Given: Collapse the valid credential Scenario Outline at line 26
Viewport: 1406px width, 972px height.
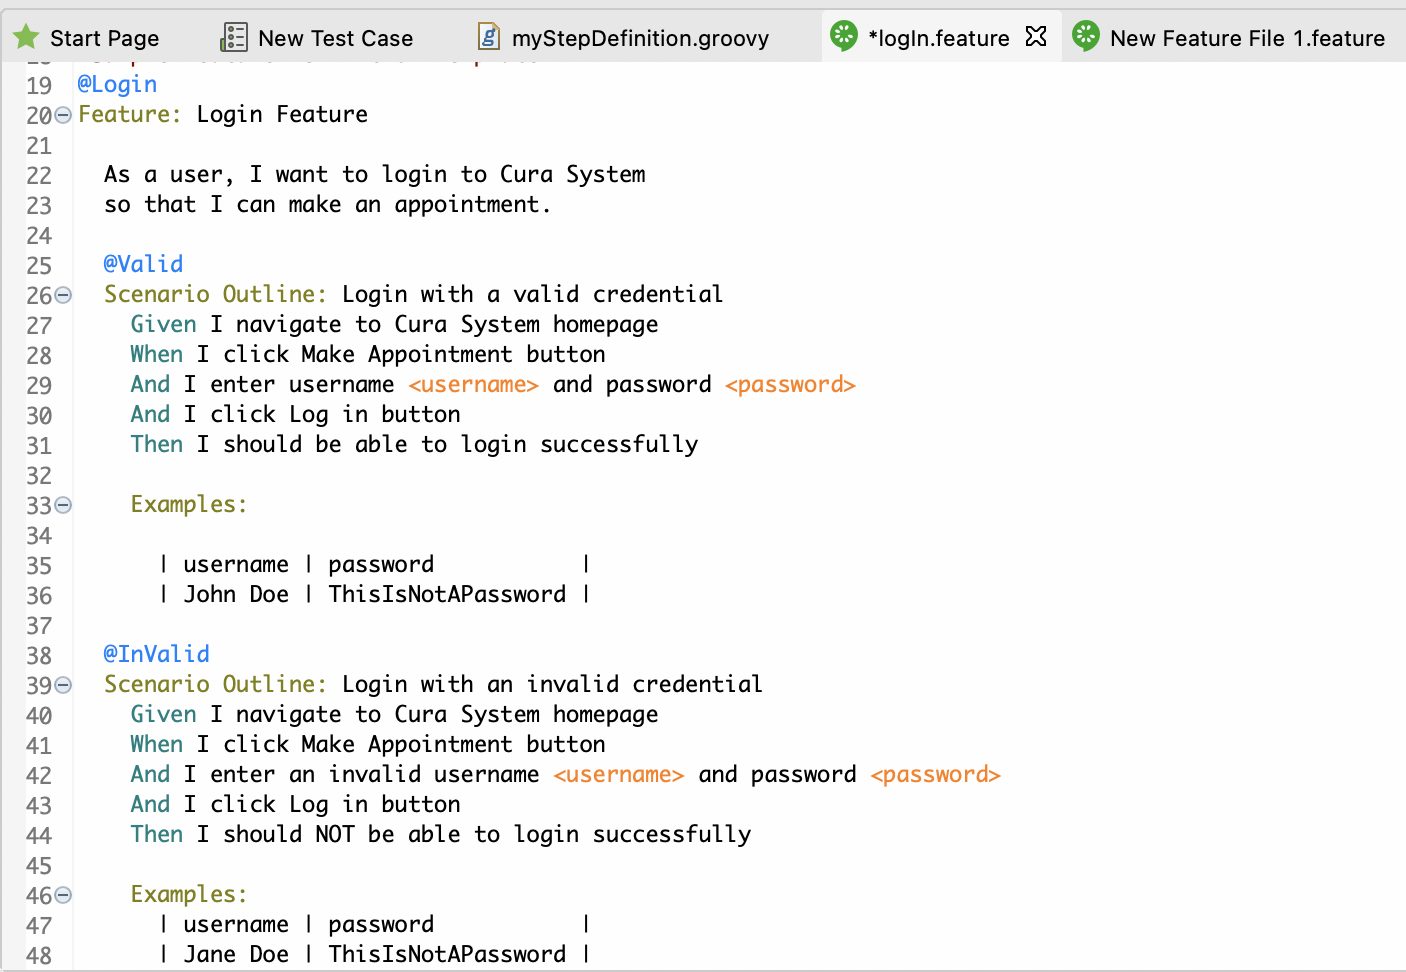Looking at the screenshot, I should [x=62, y=295].
